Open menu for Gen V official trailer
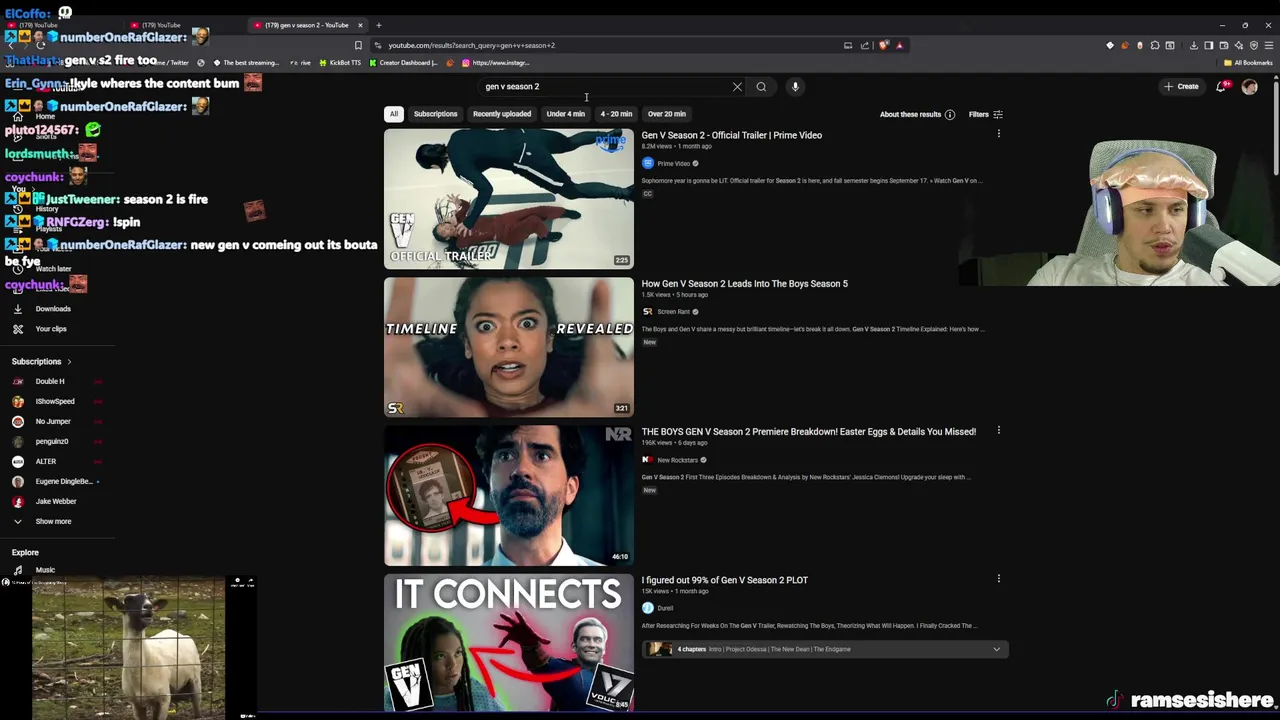This screenshot has width=1280, height=720. point(998,134)
